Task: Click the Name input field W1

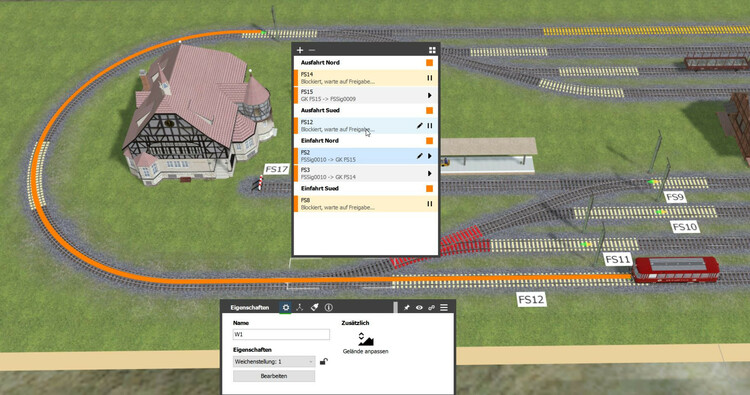Action: point(281,334)
